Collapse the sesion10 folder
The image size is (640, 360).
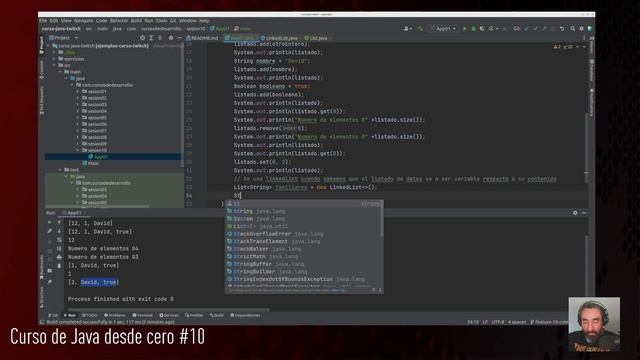(78, 150)
